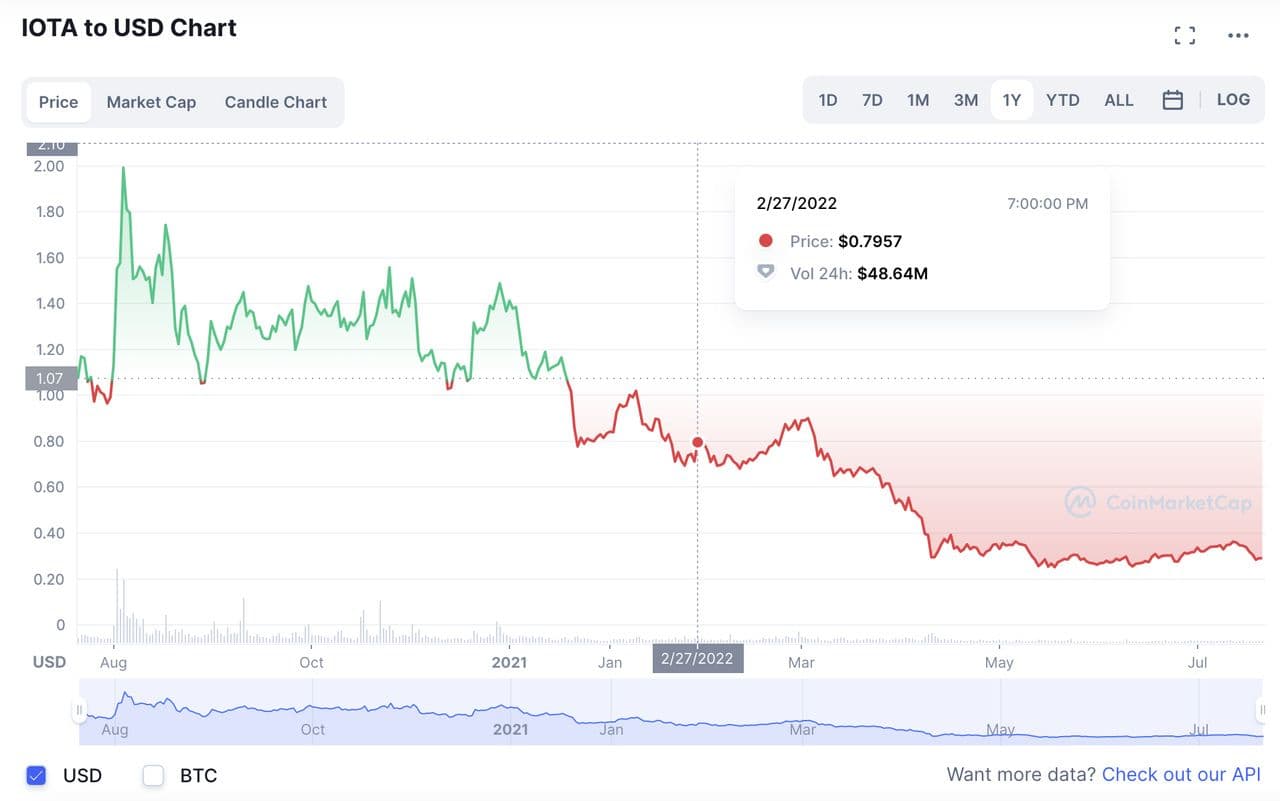Image resolution: width=1280 pixels, height=801 pixels.
Task: Toggle the LOG scale option
Action: 1233,100
